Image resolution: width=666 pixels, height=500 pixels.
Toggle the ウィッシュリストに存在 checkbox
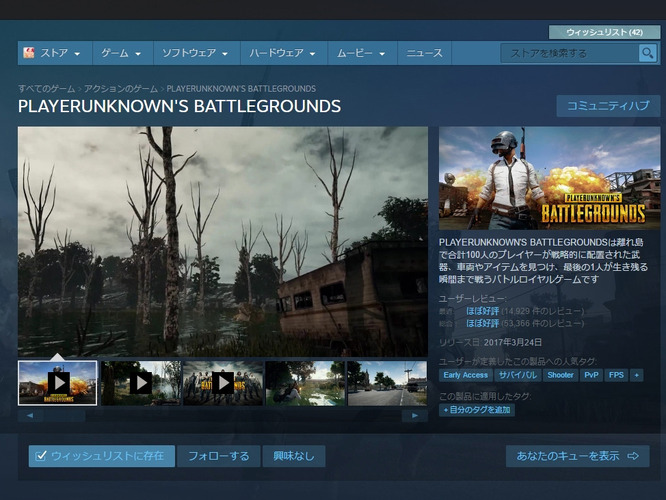(41, 456)
